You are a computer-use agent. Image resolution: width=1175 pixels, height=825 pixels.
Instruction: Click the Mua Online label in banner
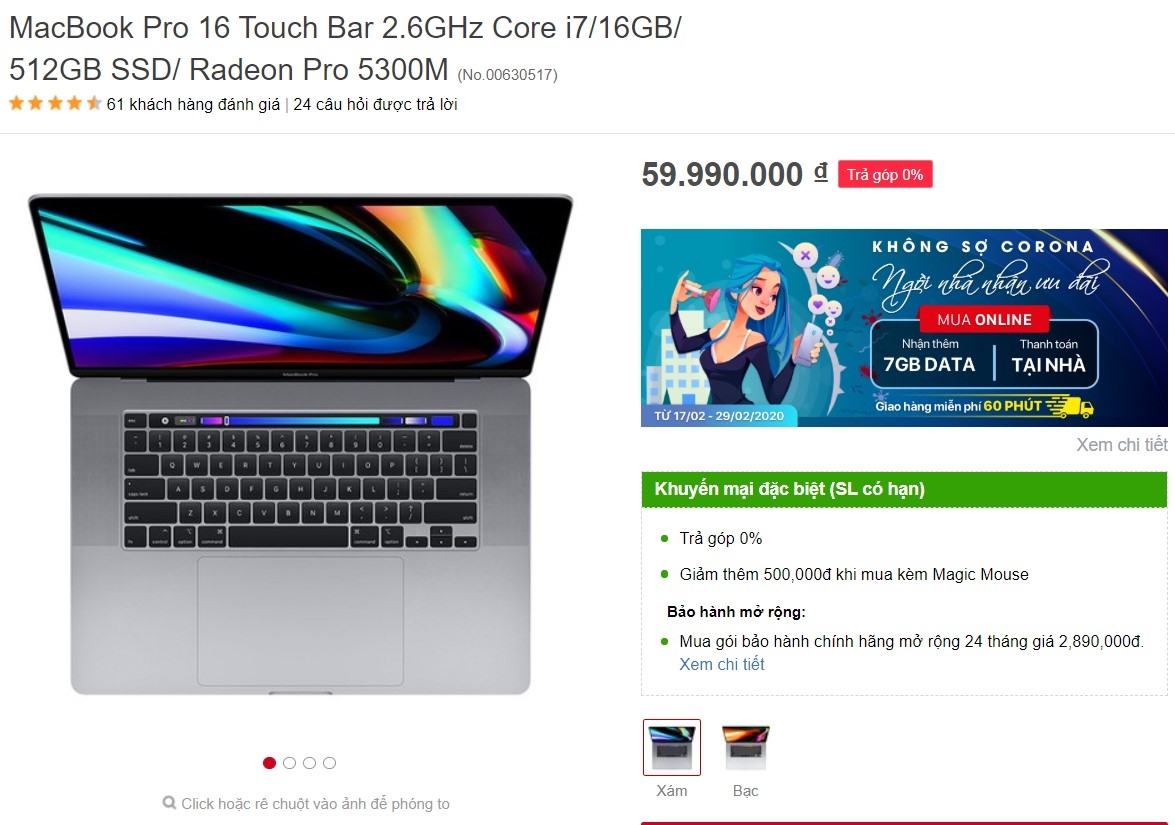pyautogui.click(x=984, y=320)
